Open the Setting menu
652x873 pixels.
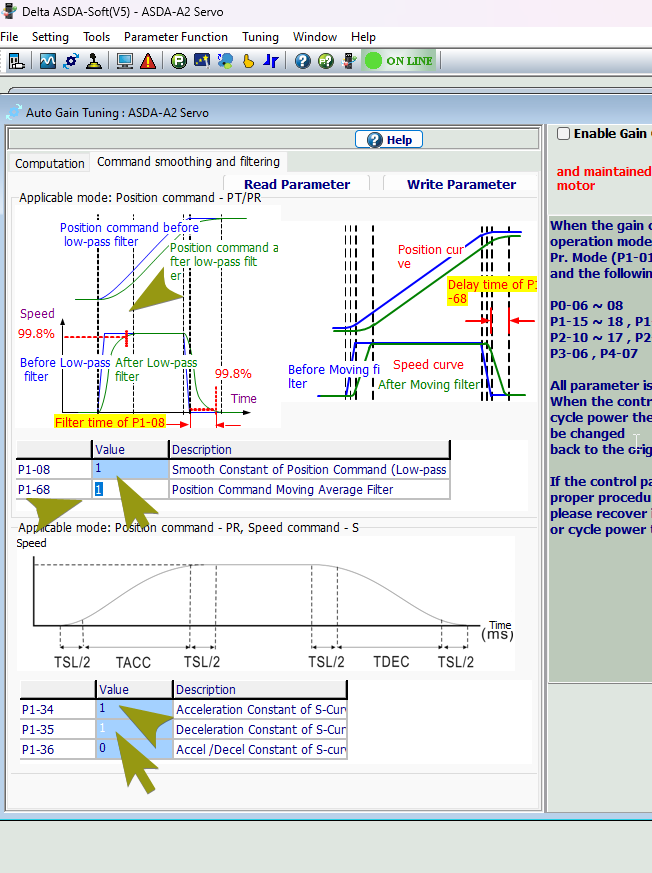coord(50,37)
